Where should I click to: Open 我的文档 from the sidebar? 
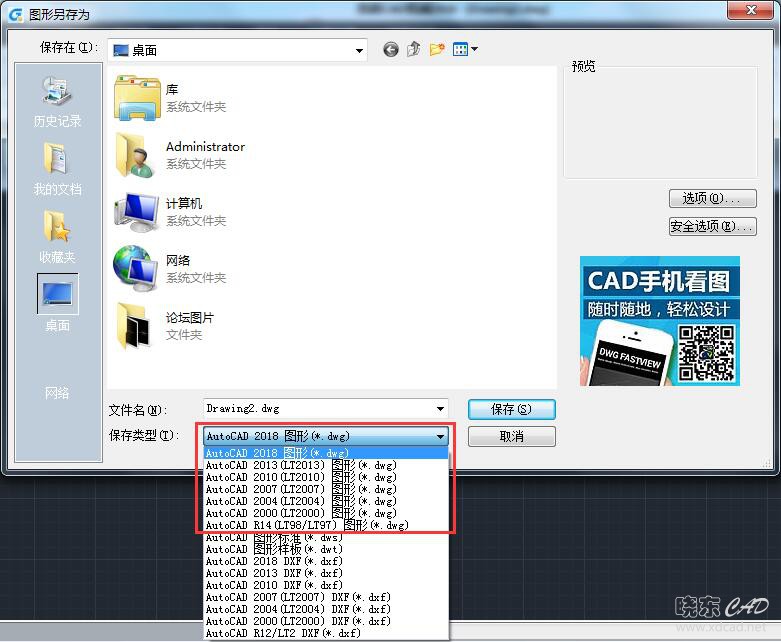(x=57, y=170)
